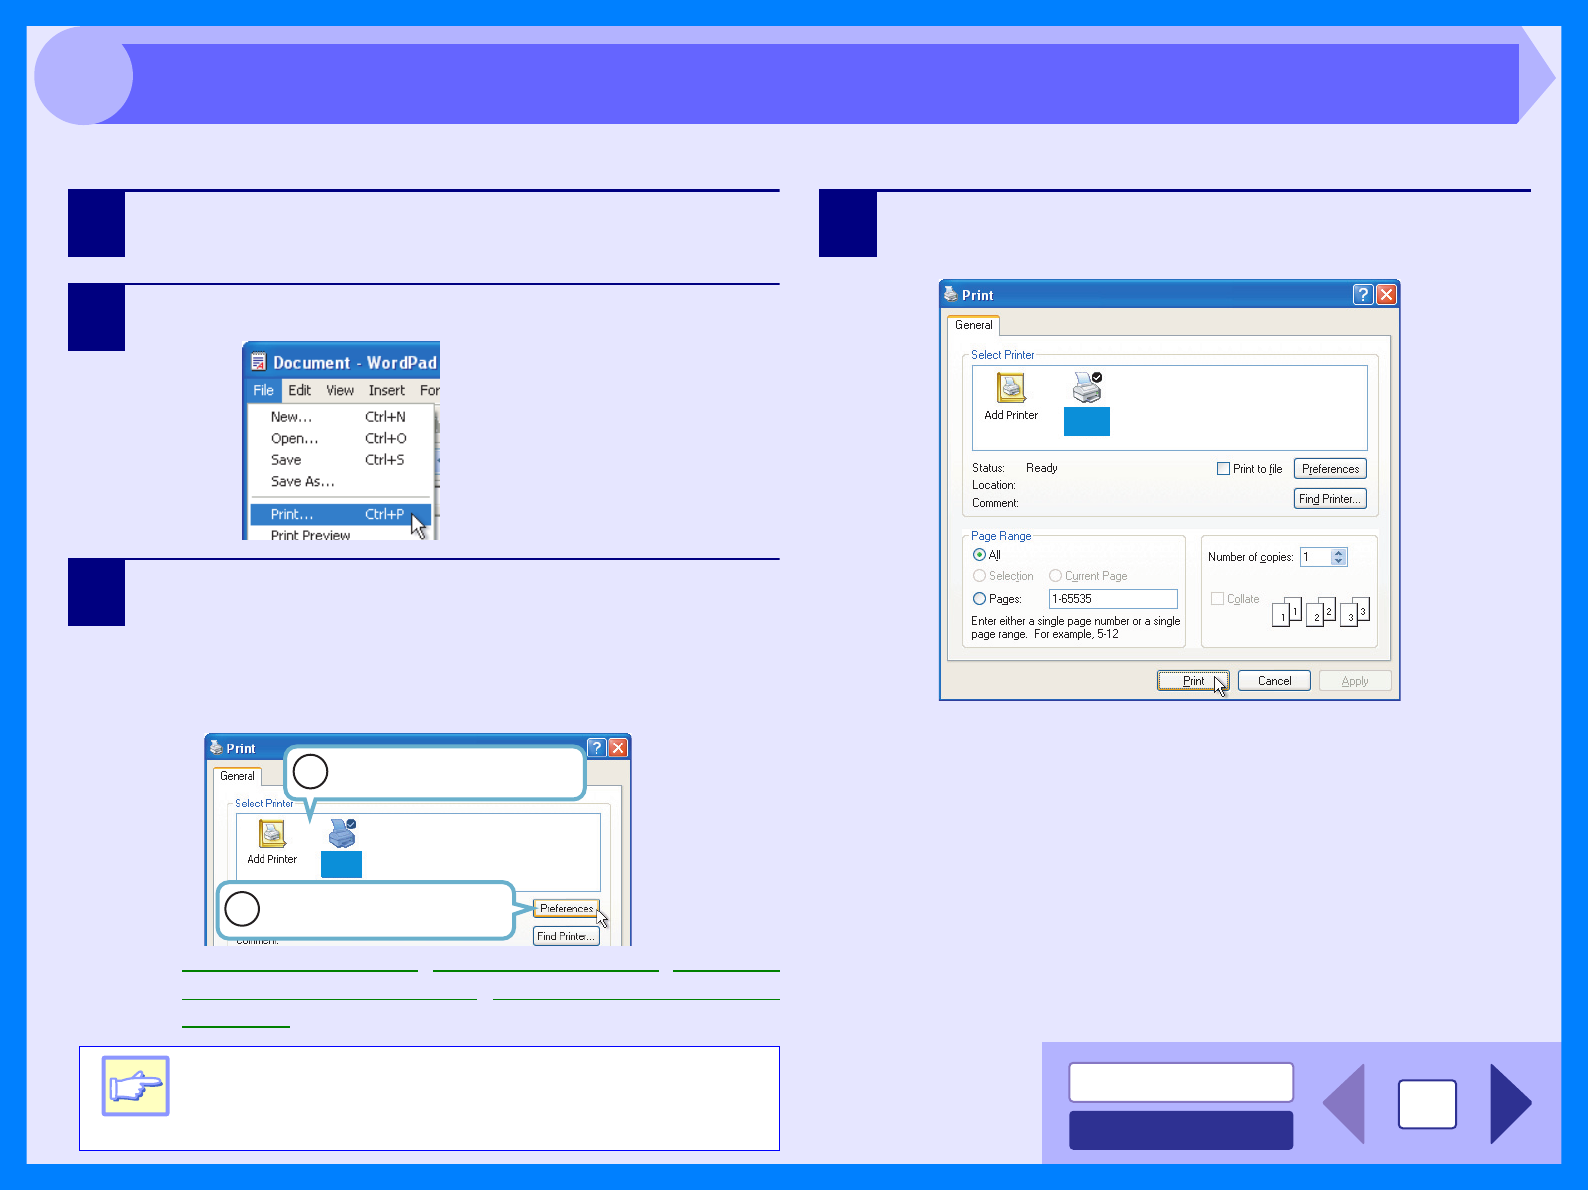
Task: Click the dark blue navigation button
Action: click(1181, 1130)
